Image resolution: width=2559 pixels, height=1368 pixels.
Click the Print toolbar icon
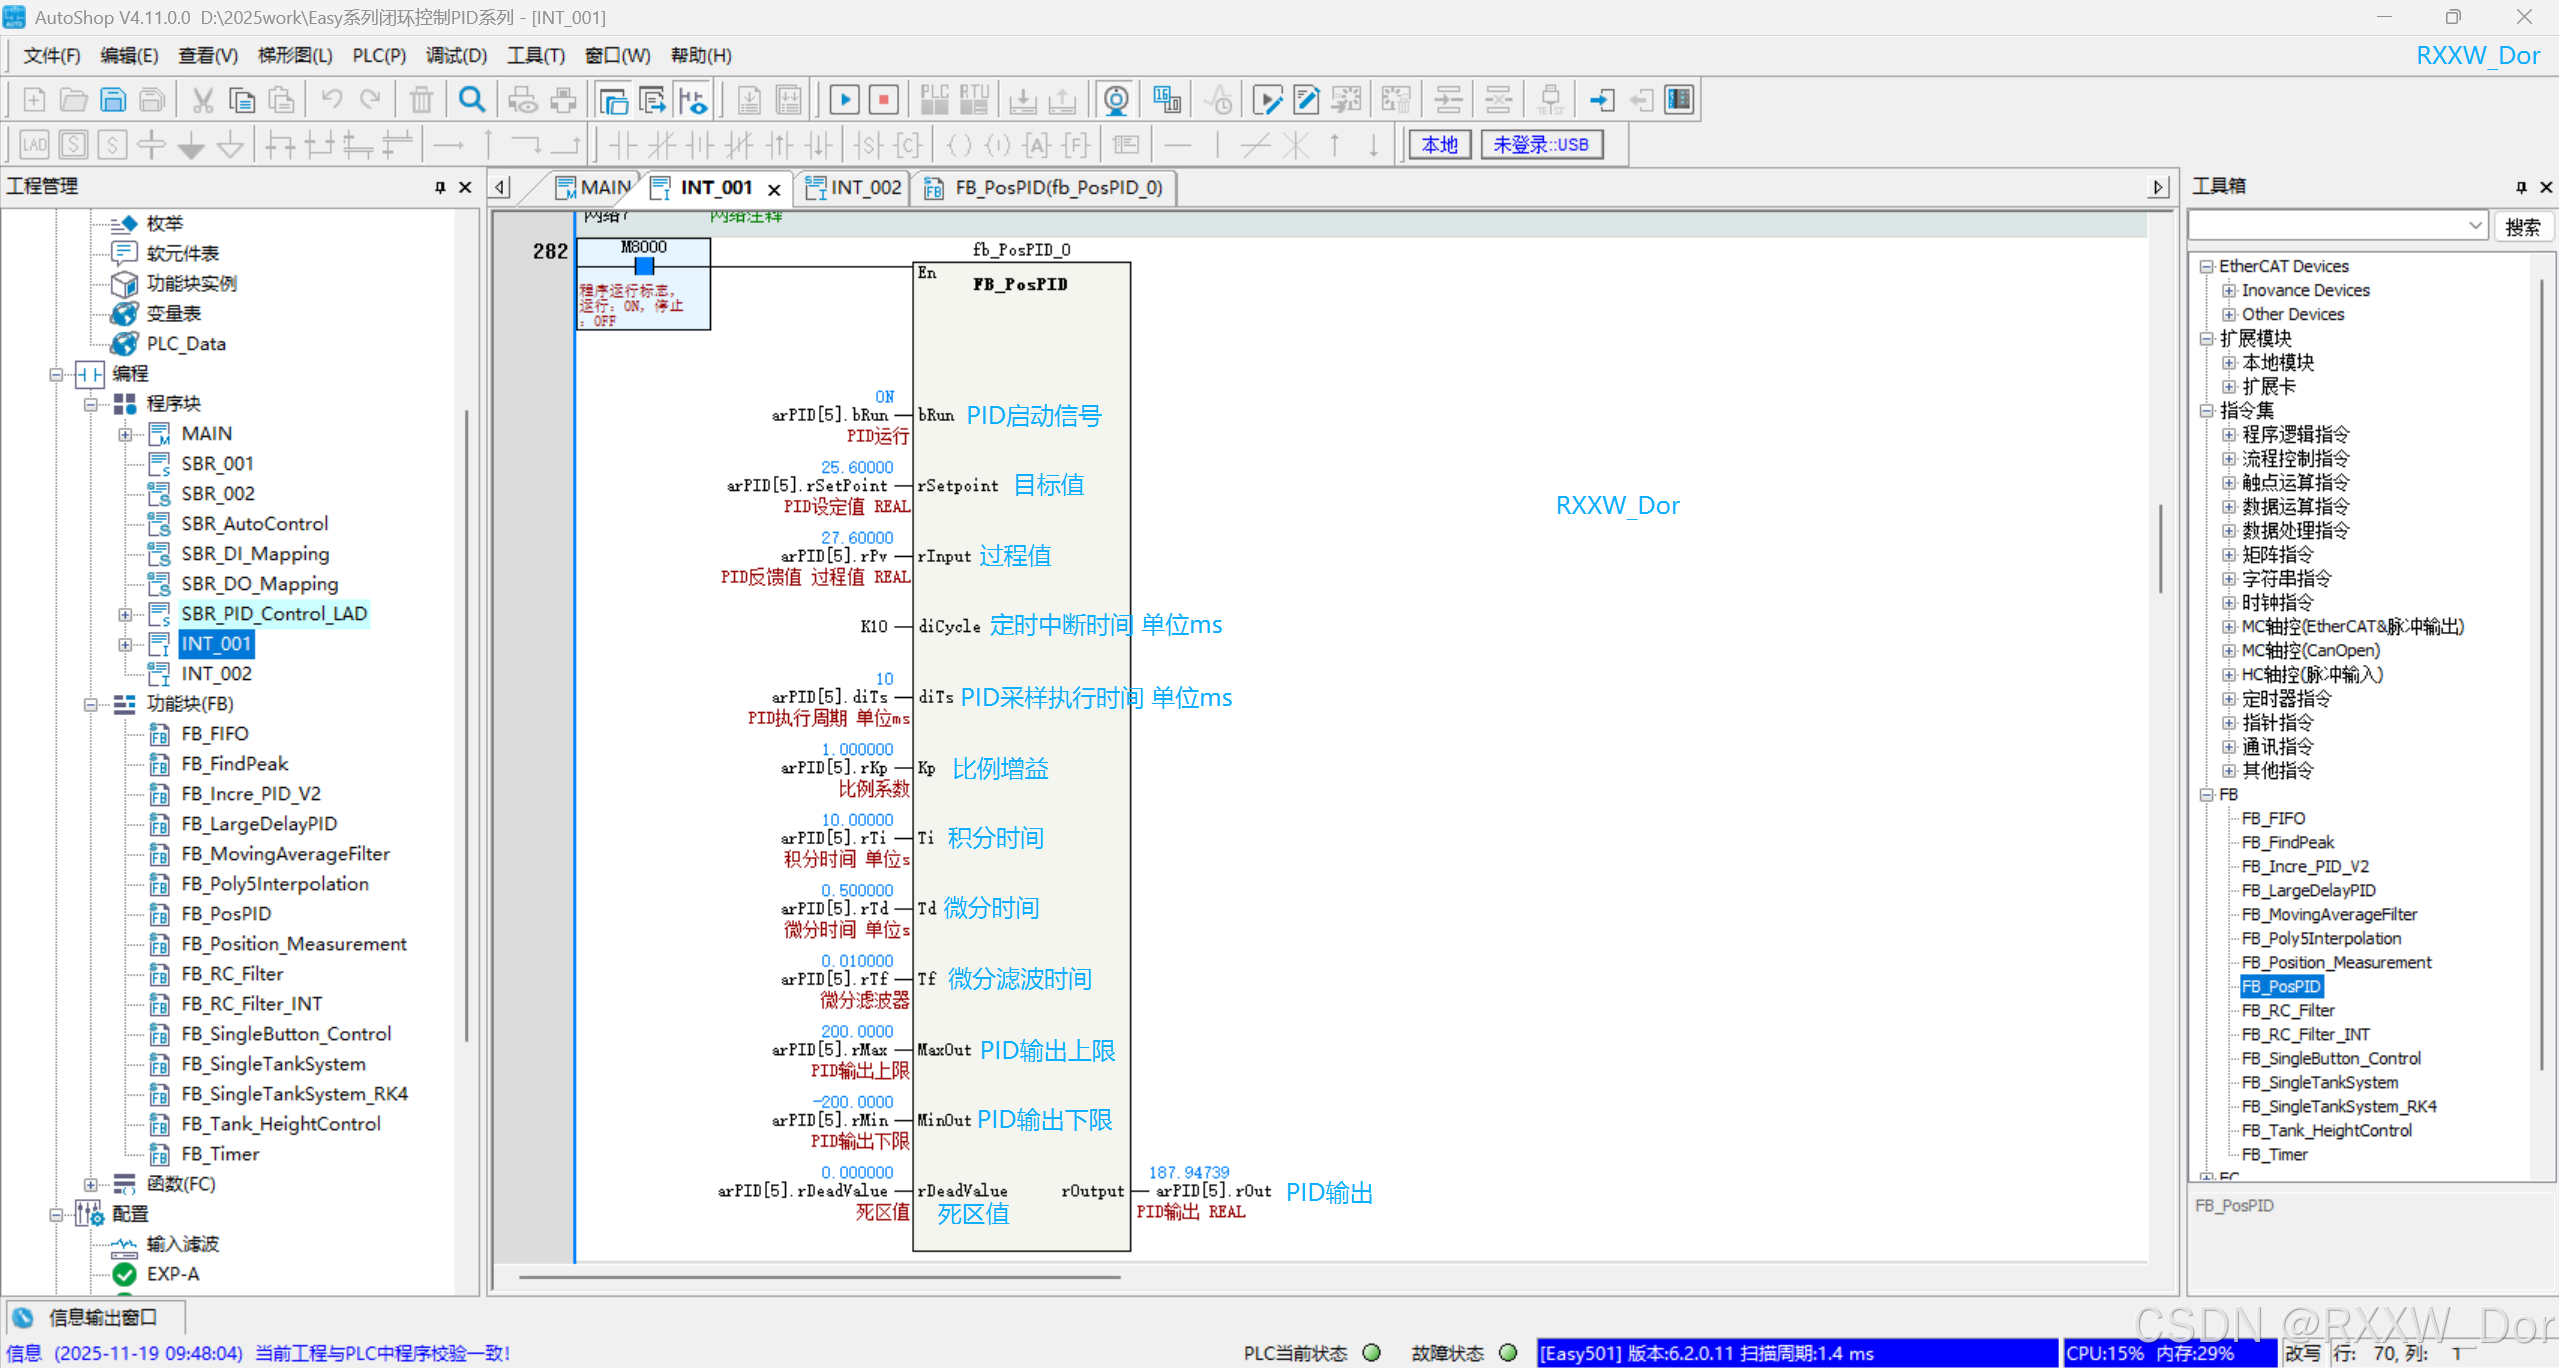564,100
